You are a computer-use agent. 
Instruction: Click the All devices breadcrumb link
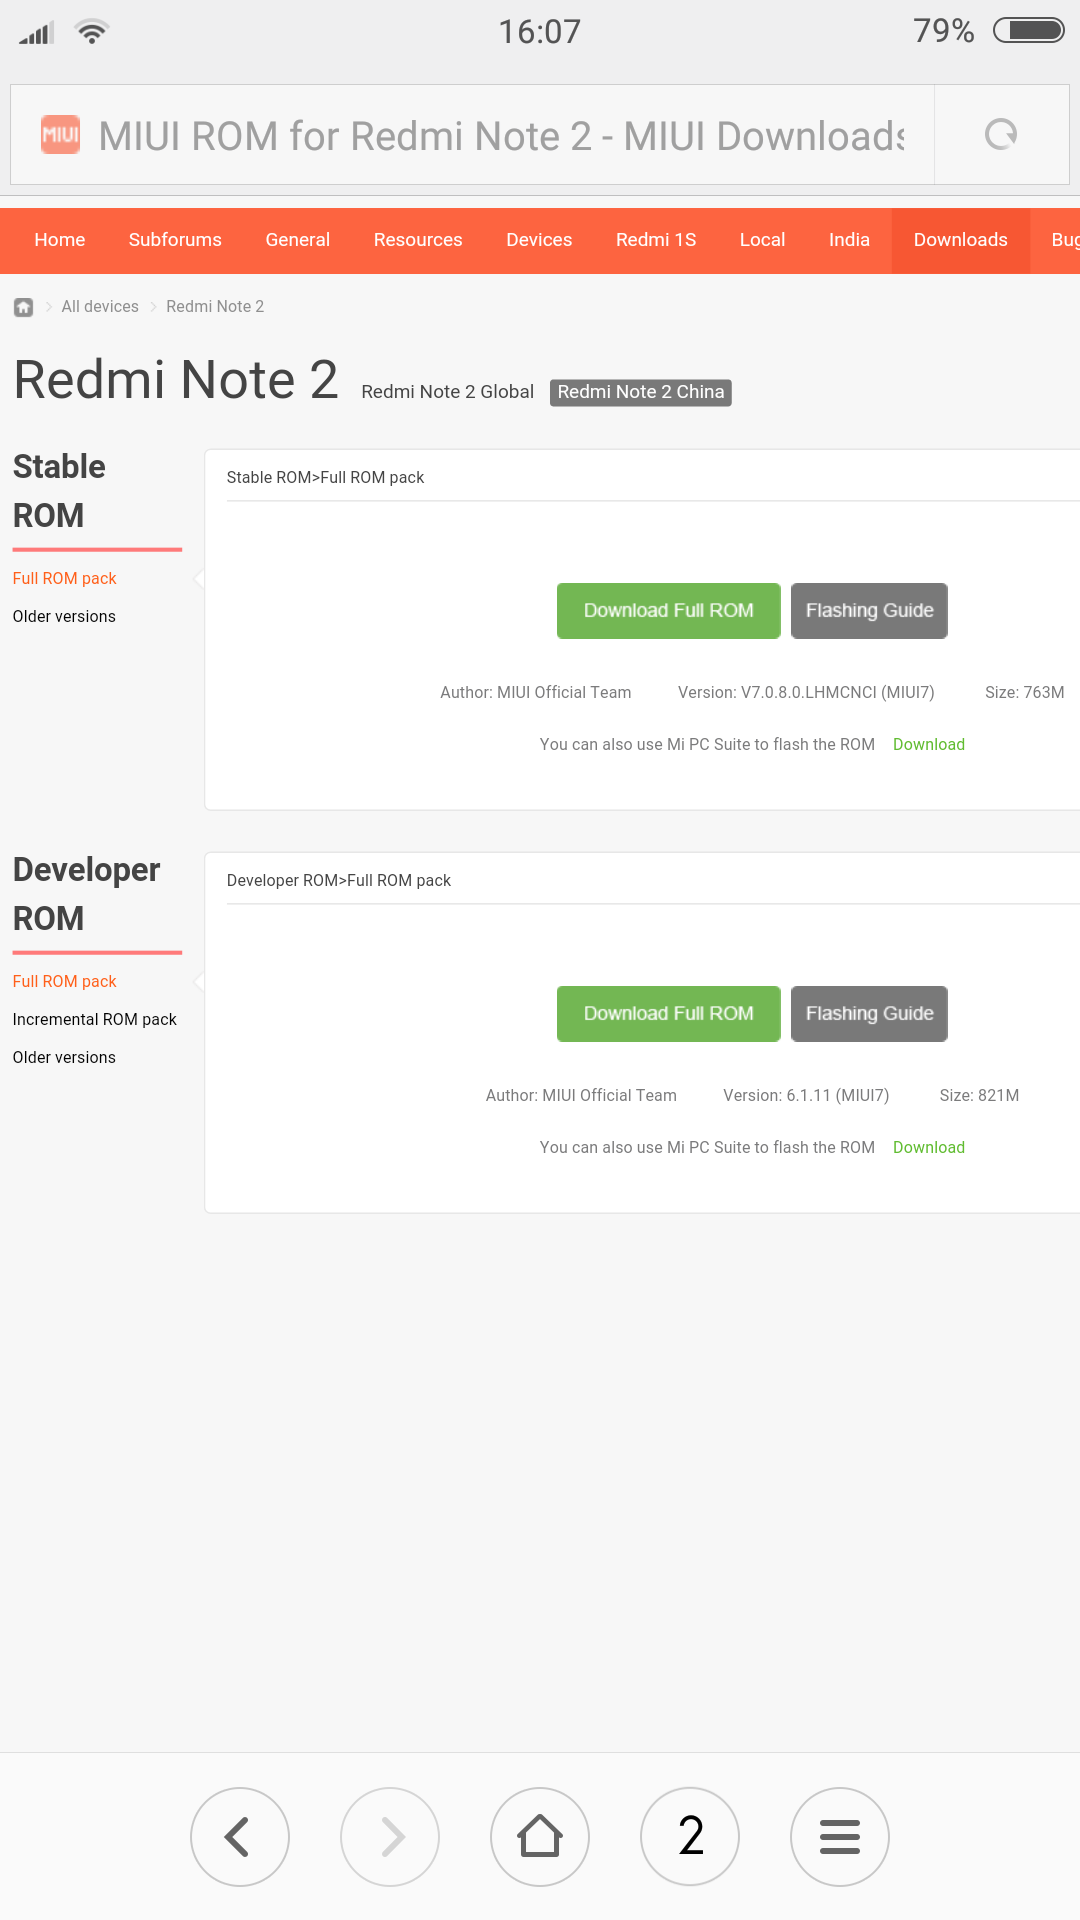(100, 307)
